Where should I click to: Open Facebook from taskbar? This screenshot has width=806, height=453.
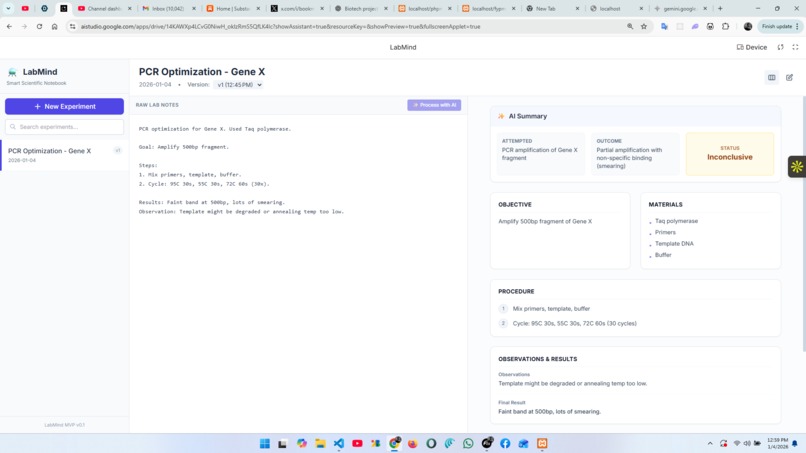(x=505, y=443)
